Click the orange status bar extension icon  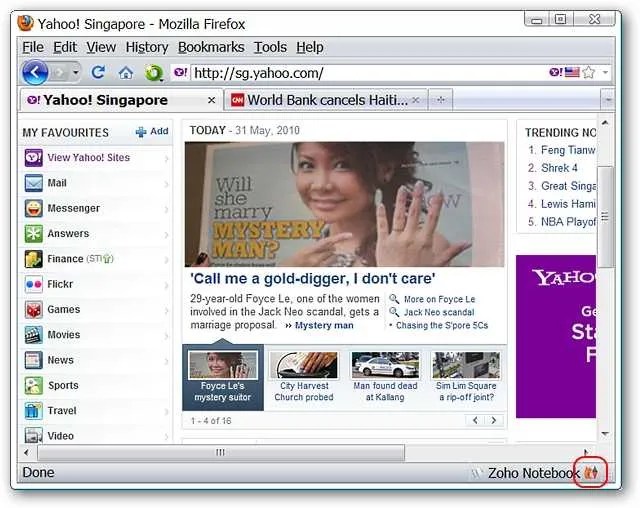(x=591, y=473)
